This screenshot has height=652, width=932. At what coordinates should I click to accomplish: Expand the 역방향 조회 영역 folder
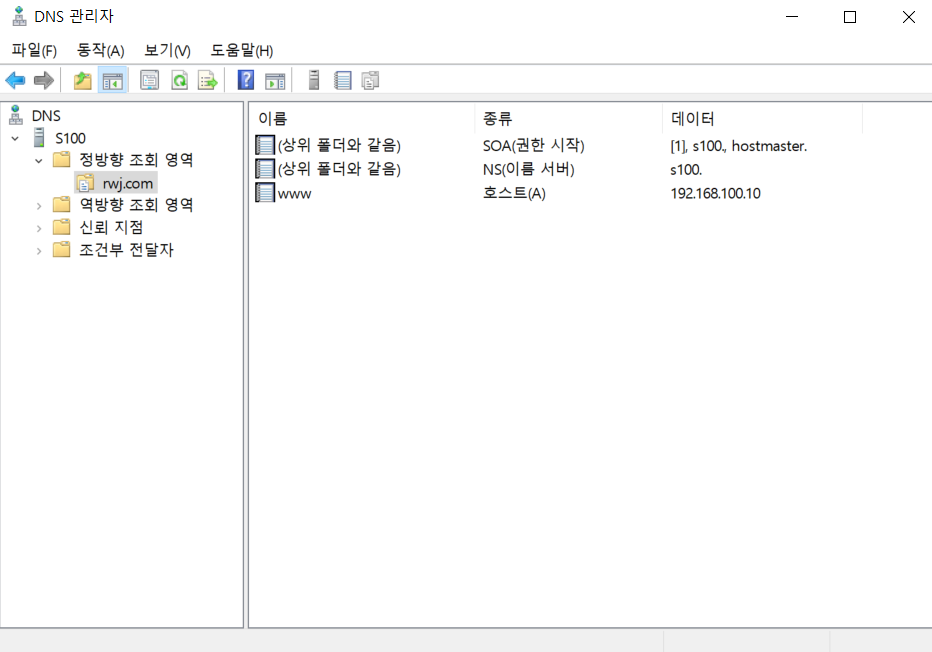(39, 206)
